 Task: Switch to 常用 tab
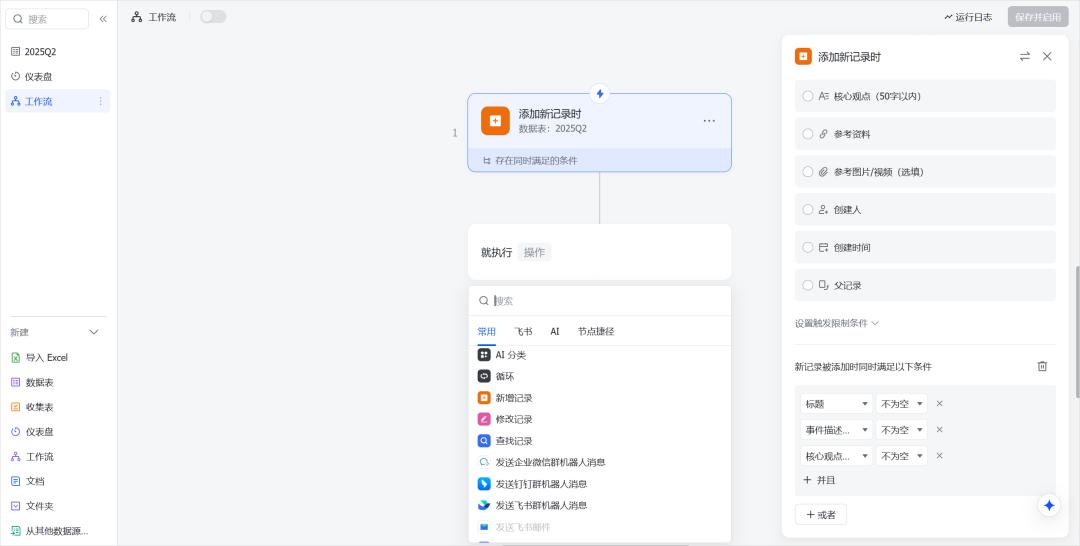click(487, 332)
